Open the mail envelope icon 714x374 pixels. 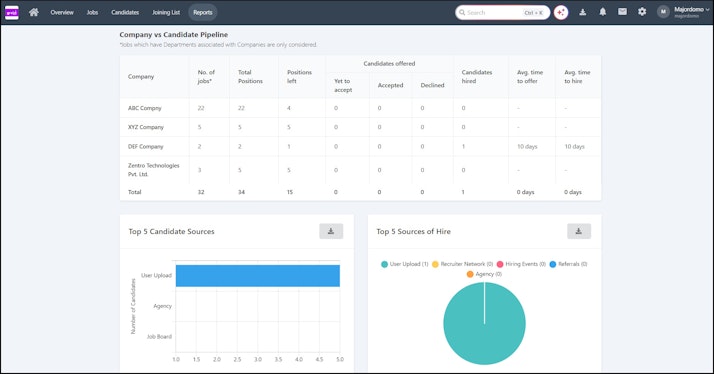(x=622, y=12)
